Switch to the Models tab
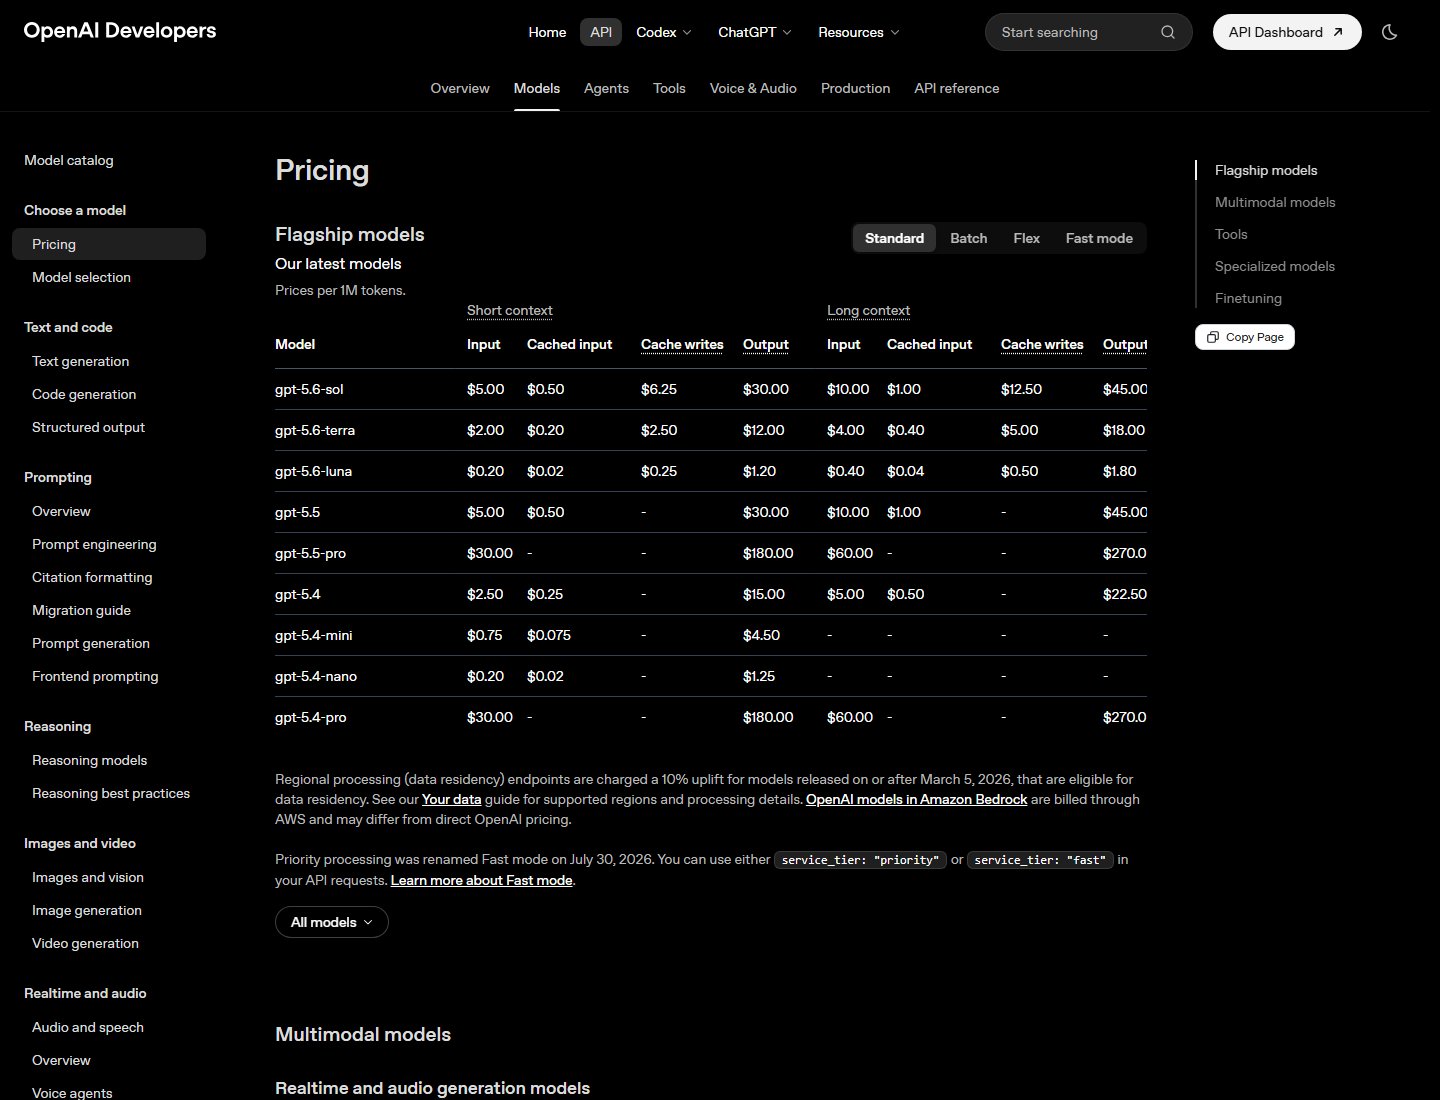Screen dimensions: 1440x1100 (x=537, y=88)
